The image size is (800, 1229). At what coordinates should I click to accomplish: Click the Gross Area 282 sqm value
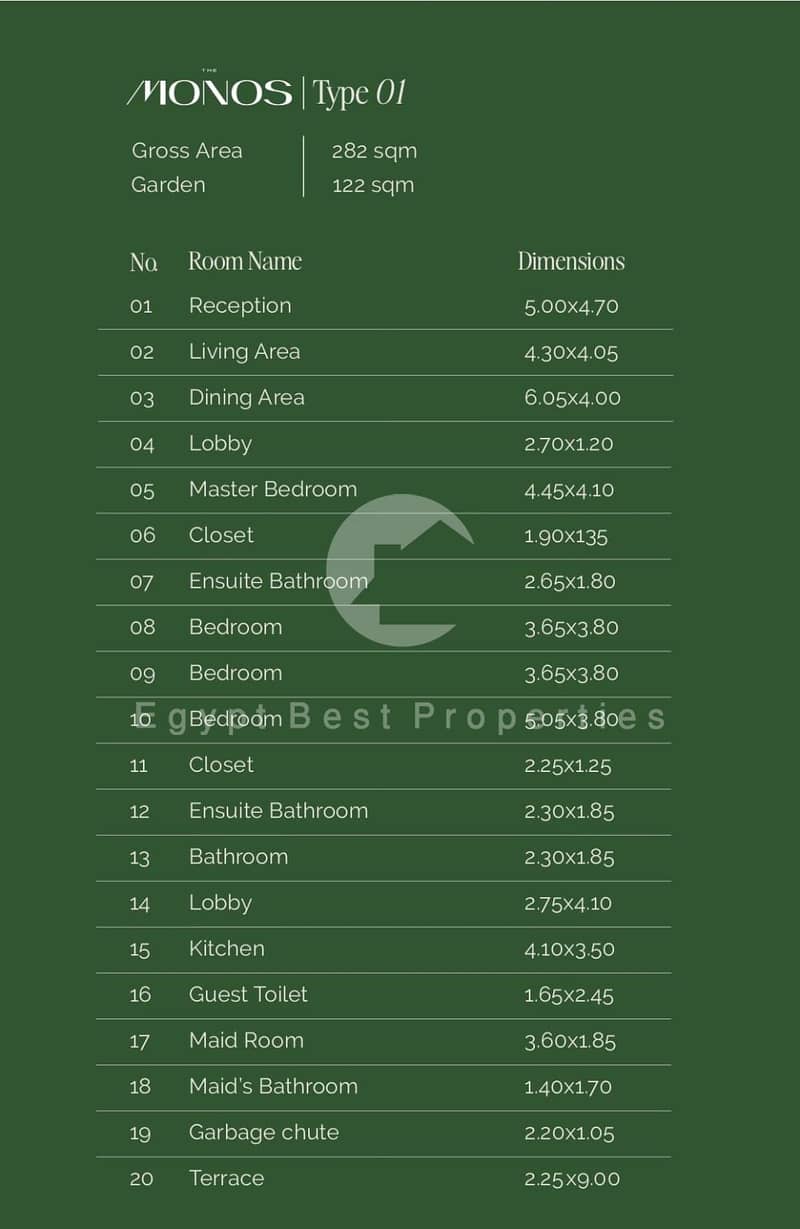pos(374,151)
